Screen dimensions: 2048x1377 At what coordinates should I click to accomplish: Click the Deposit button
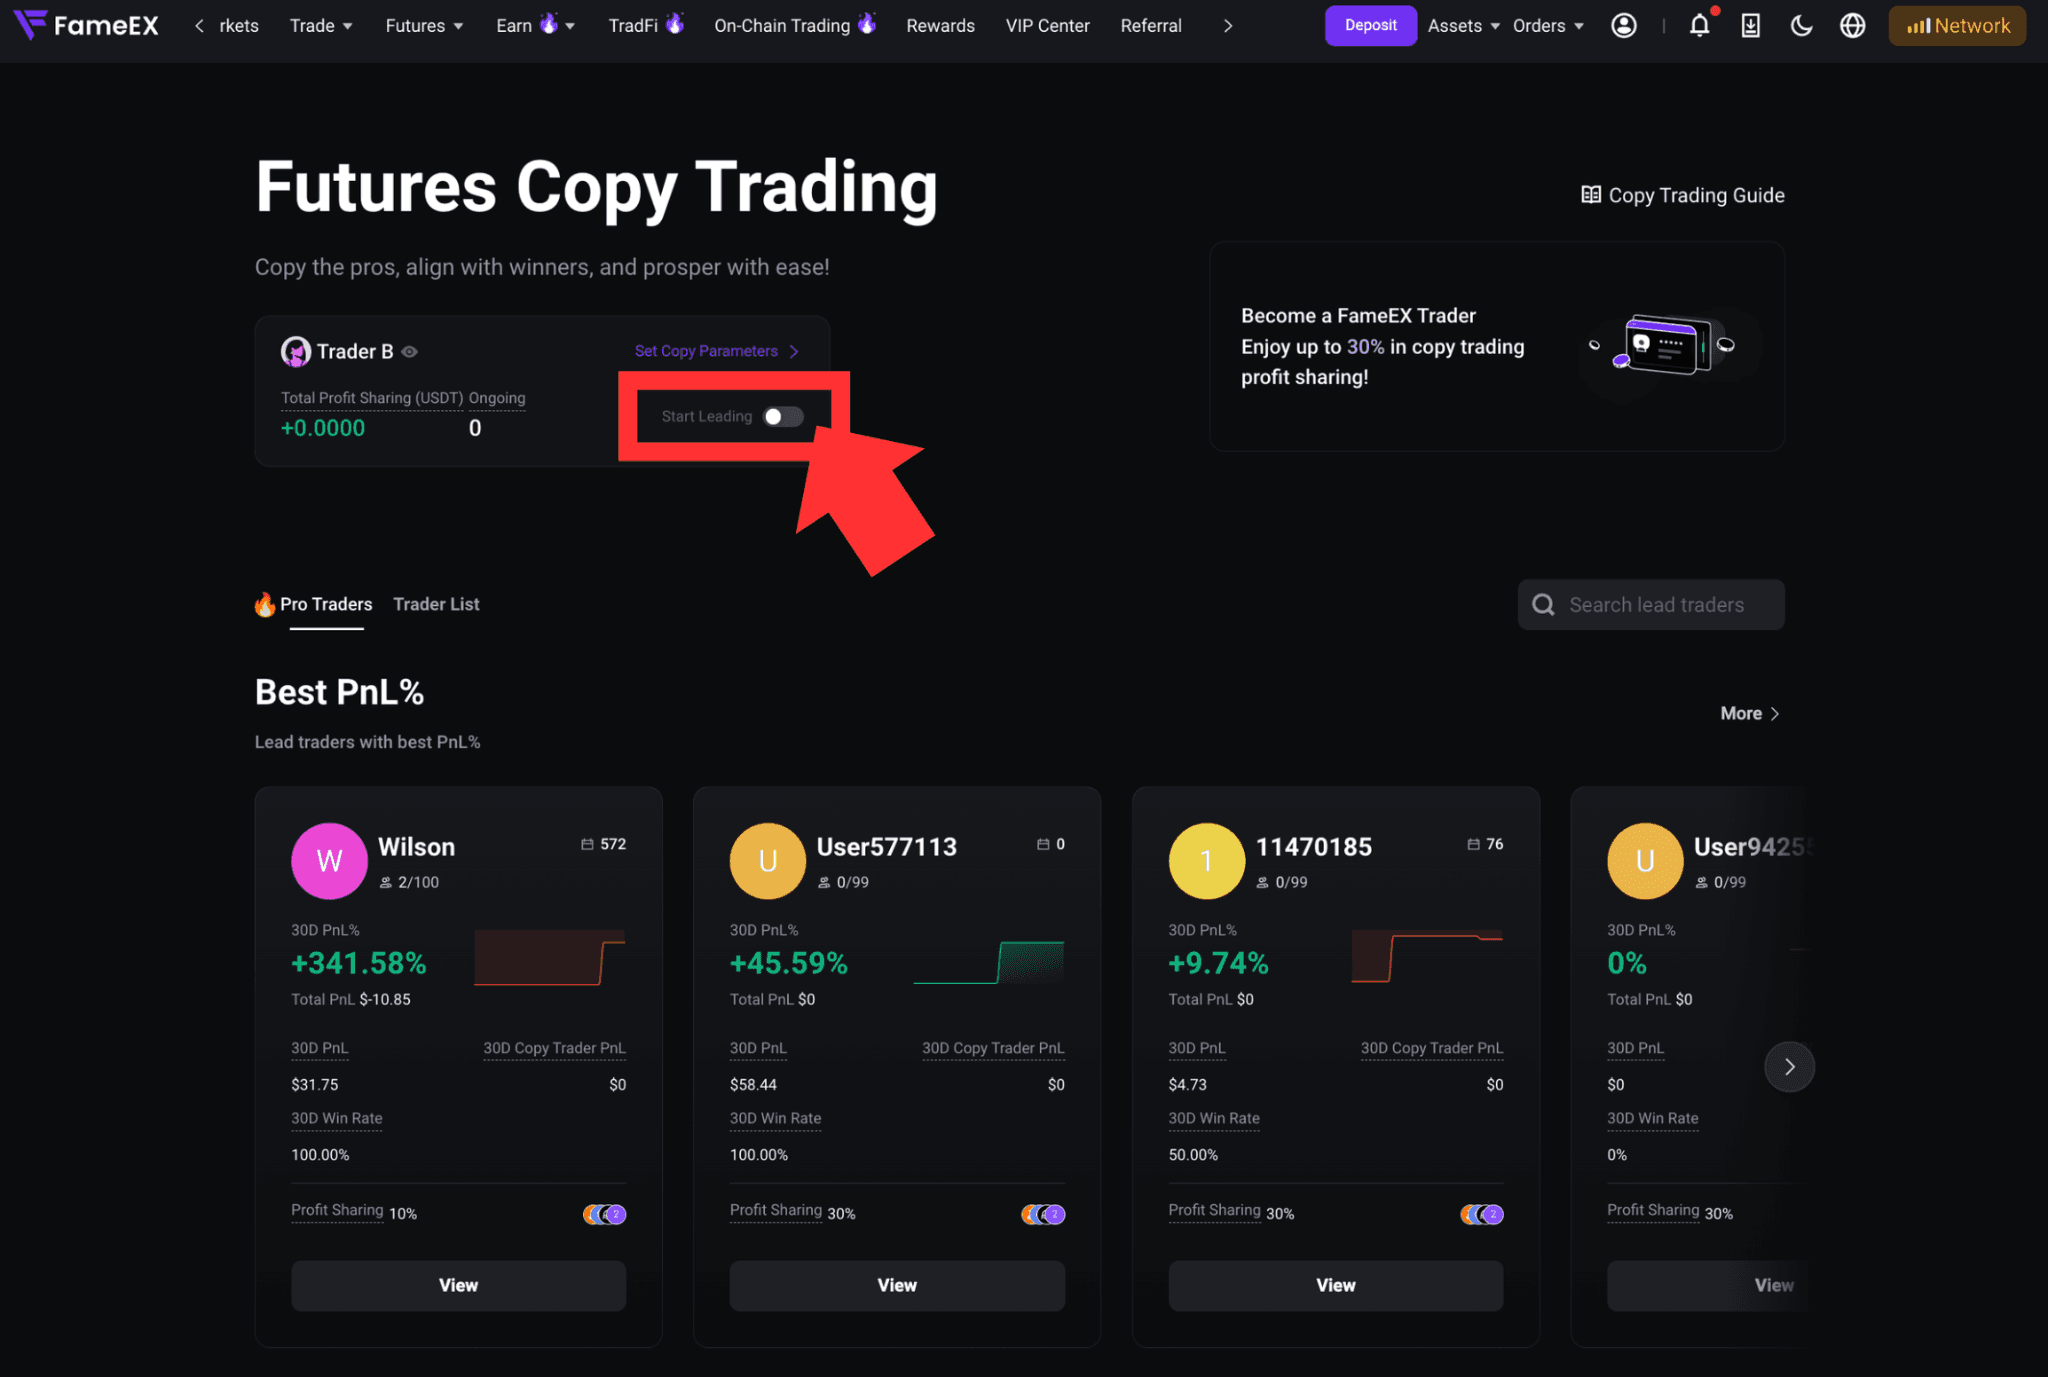[1370, 26]
